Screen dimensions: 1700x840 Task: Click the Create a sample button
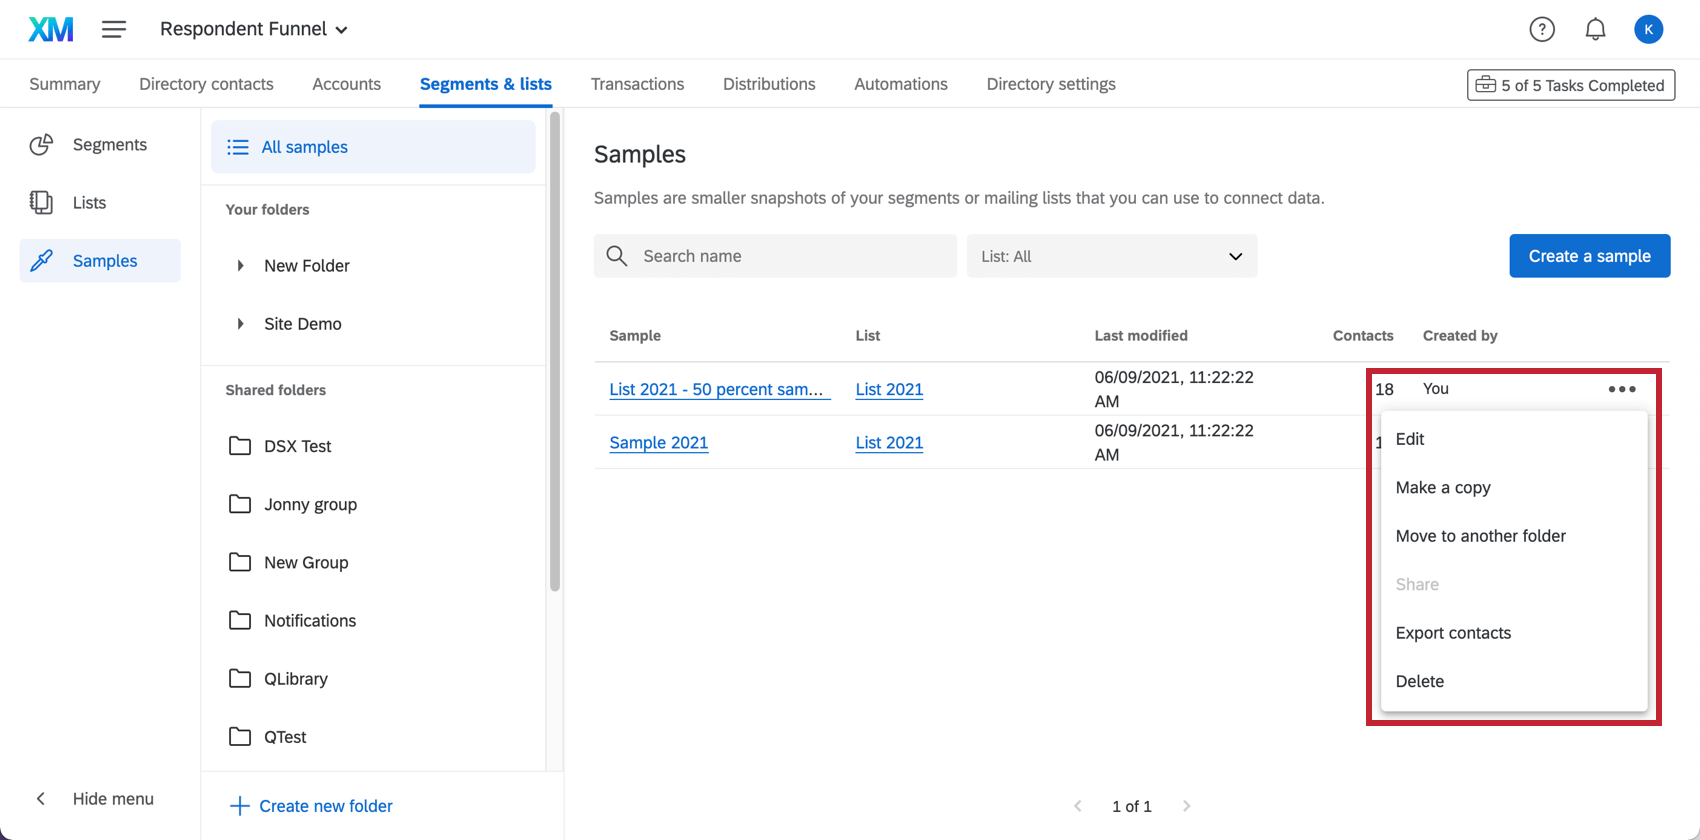[1589, 256]
